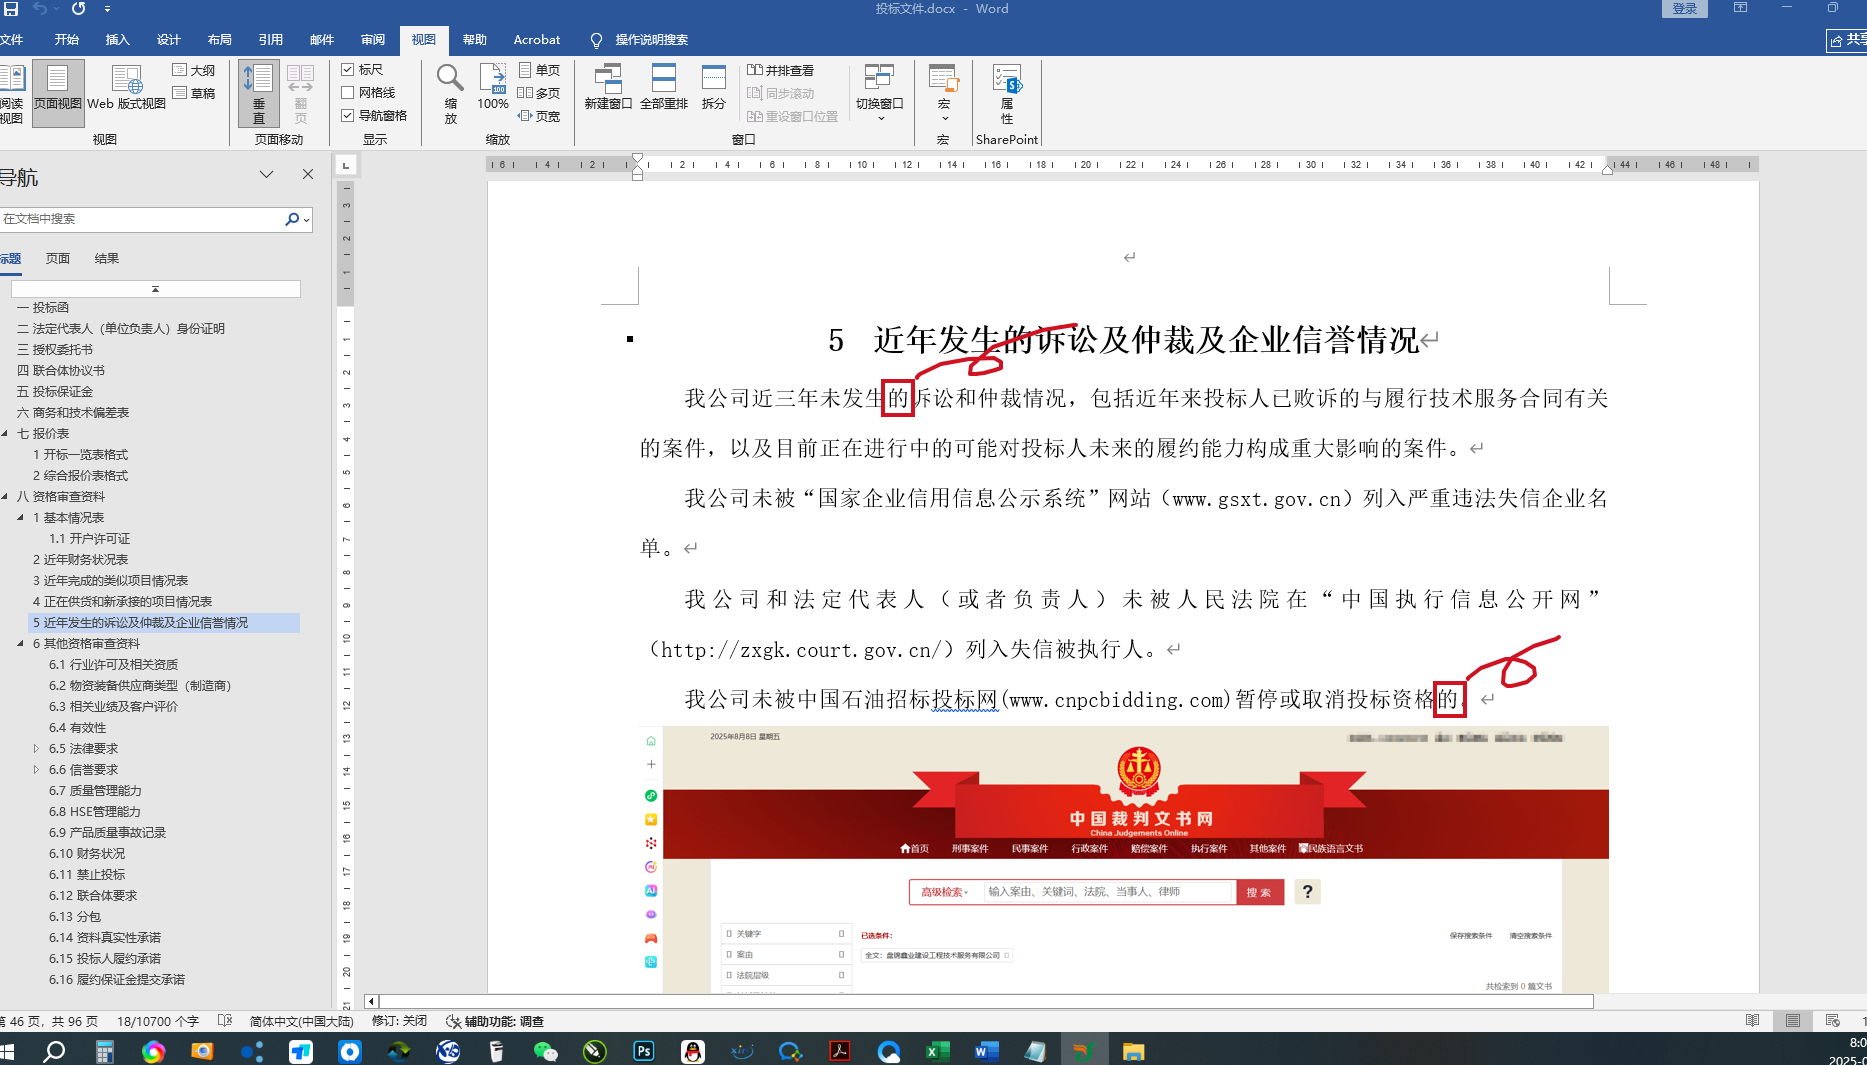Open File Explorer from the taskbar

tap(1133, 1051)
